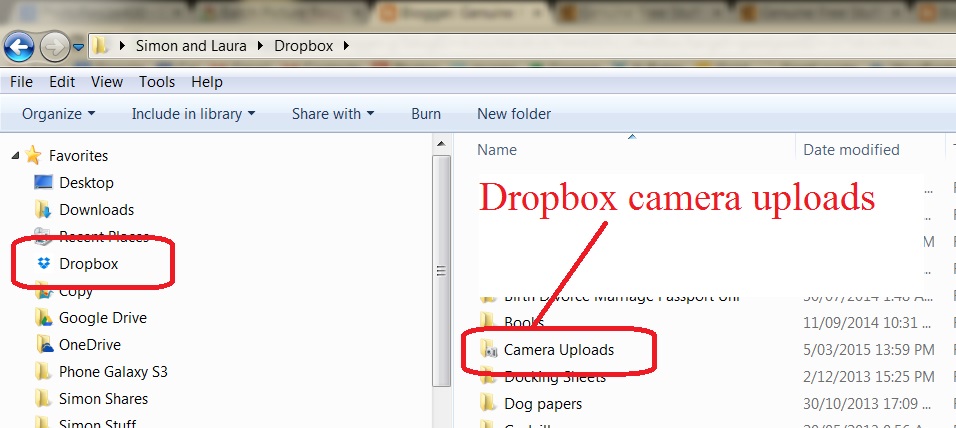Open OneDrive in navigation pane
Image resolution: width=956 pixels, height=428 pixels.
pyautogui.click(x=90, y=344)
